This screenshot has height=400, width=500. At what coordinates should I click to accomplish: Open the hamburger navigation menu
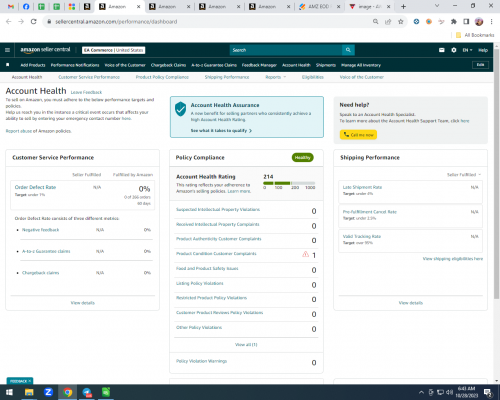click(x=7, y=50)
